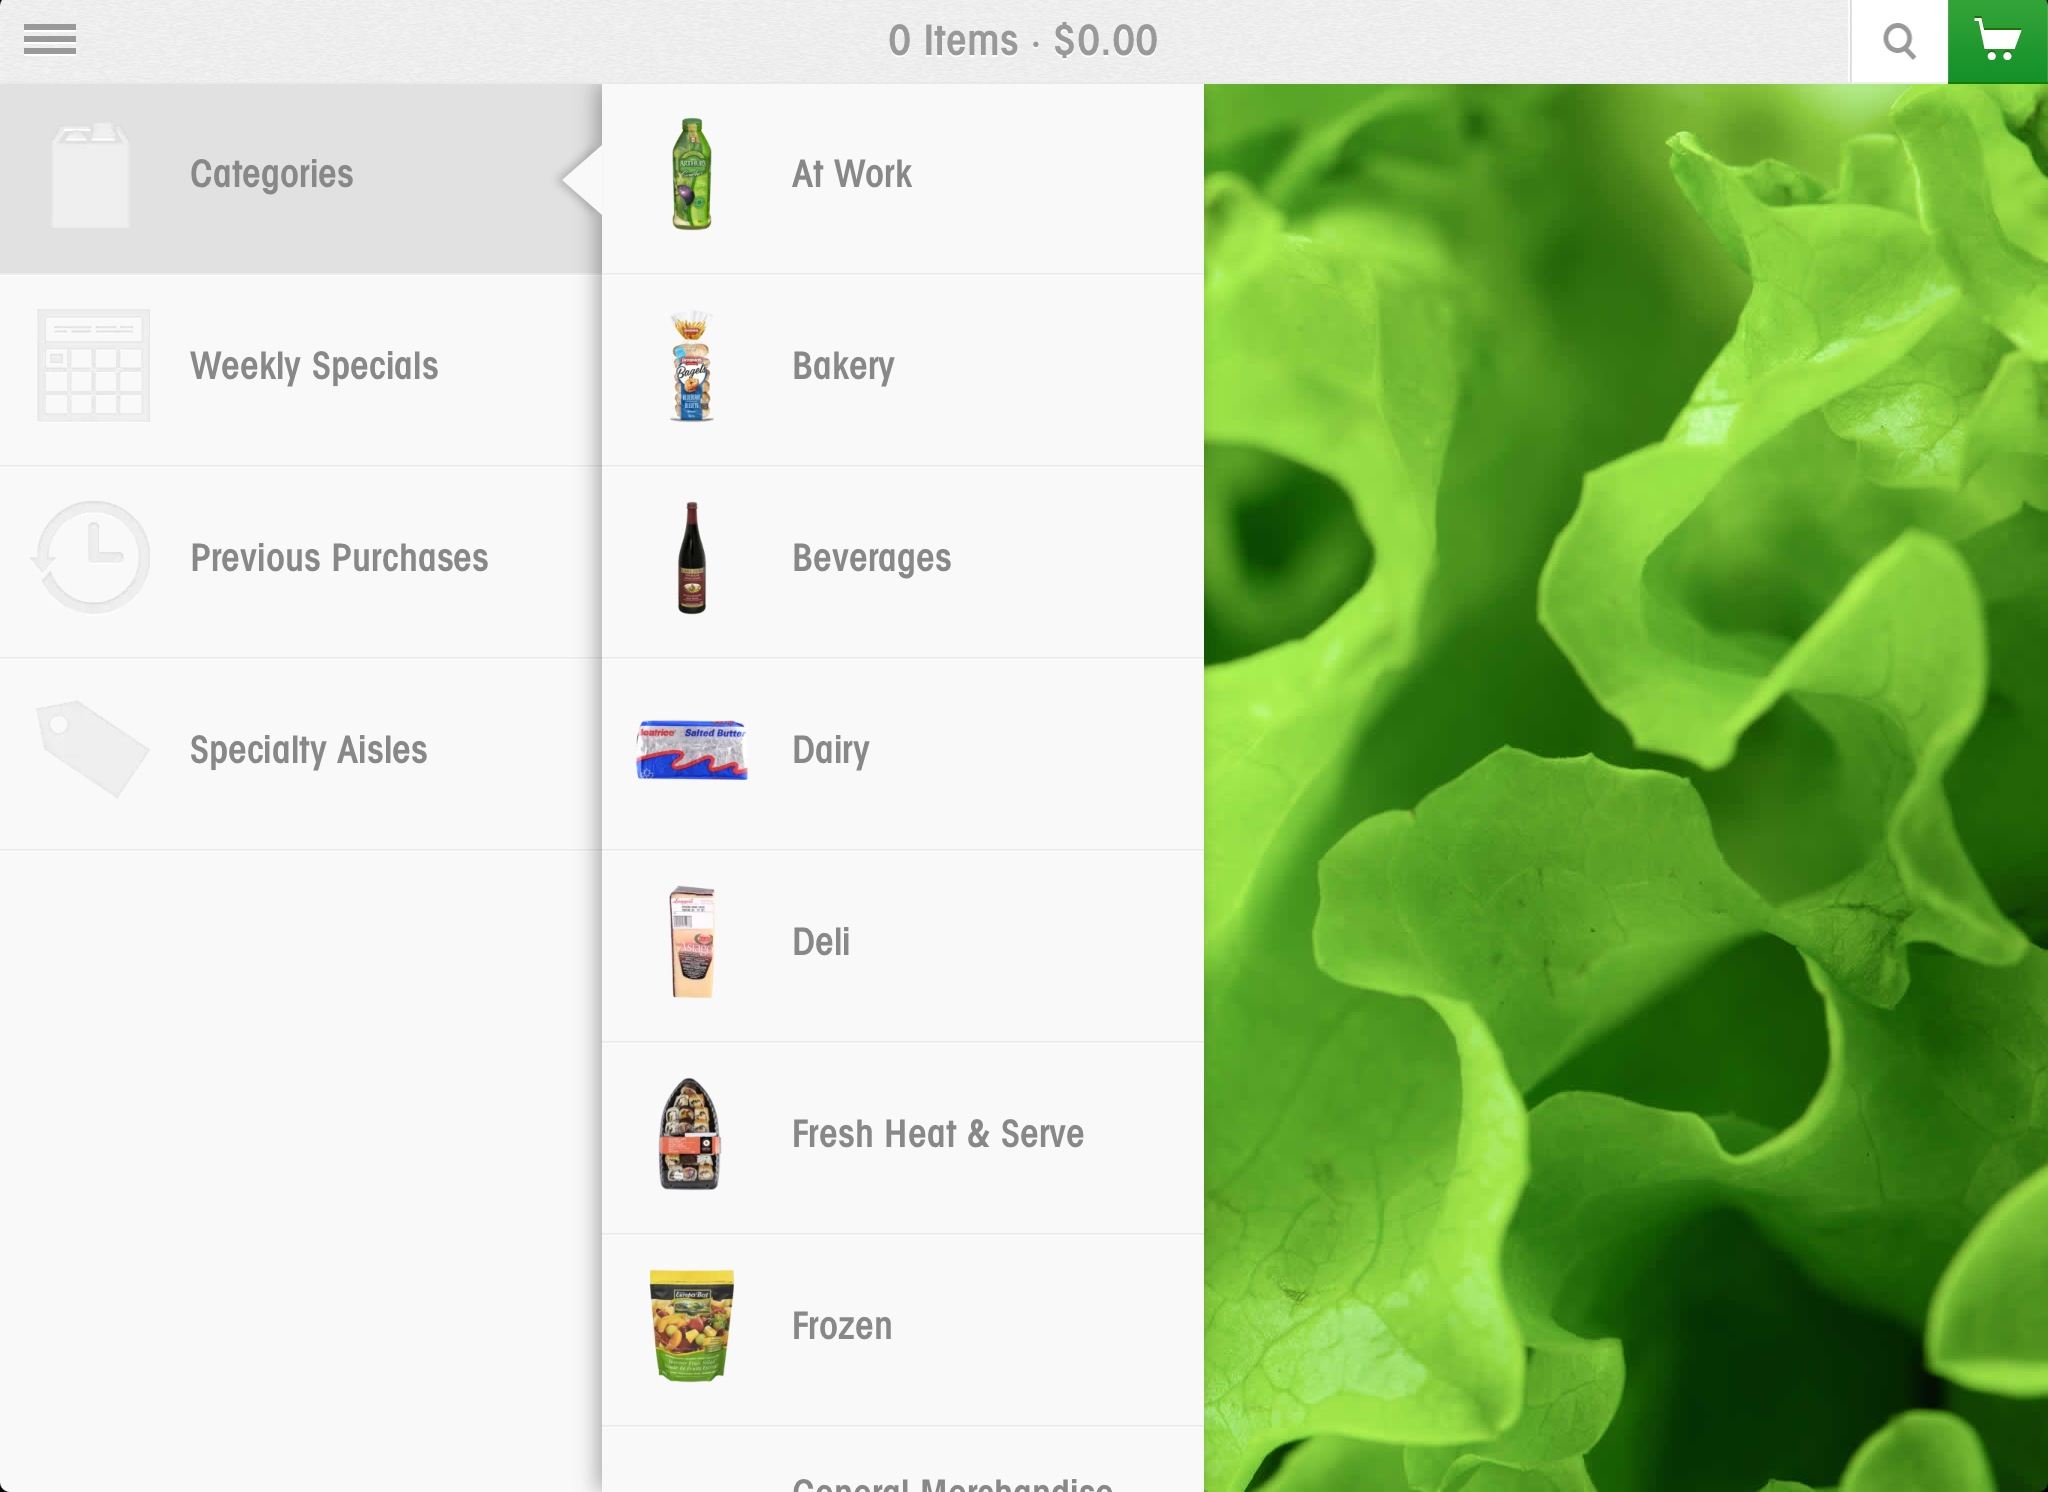Select the Weekly Specials label
The width and height of the screenshot is (2048, 1492).
pos(314,367)
